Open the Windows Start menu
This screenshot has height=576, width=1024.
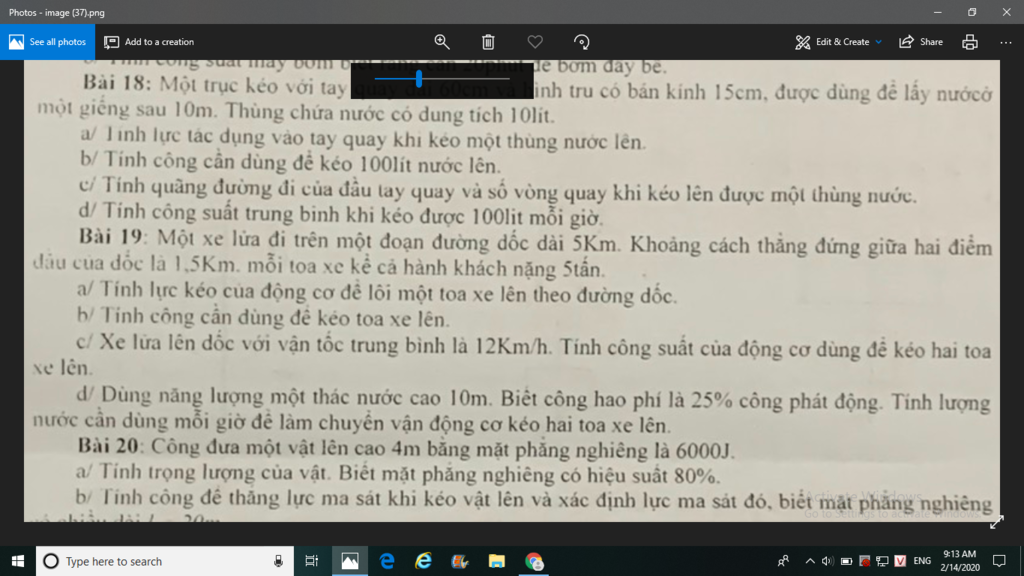(x=18, y=561)
